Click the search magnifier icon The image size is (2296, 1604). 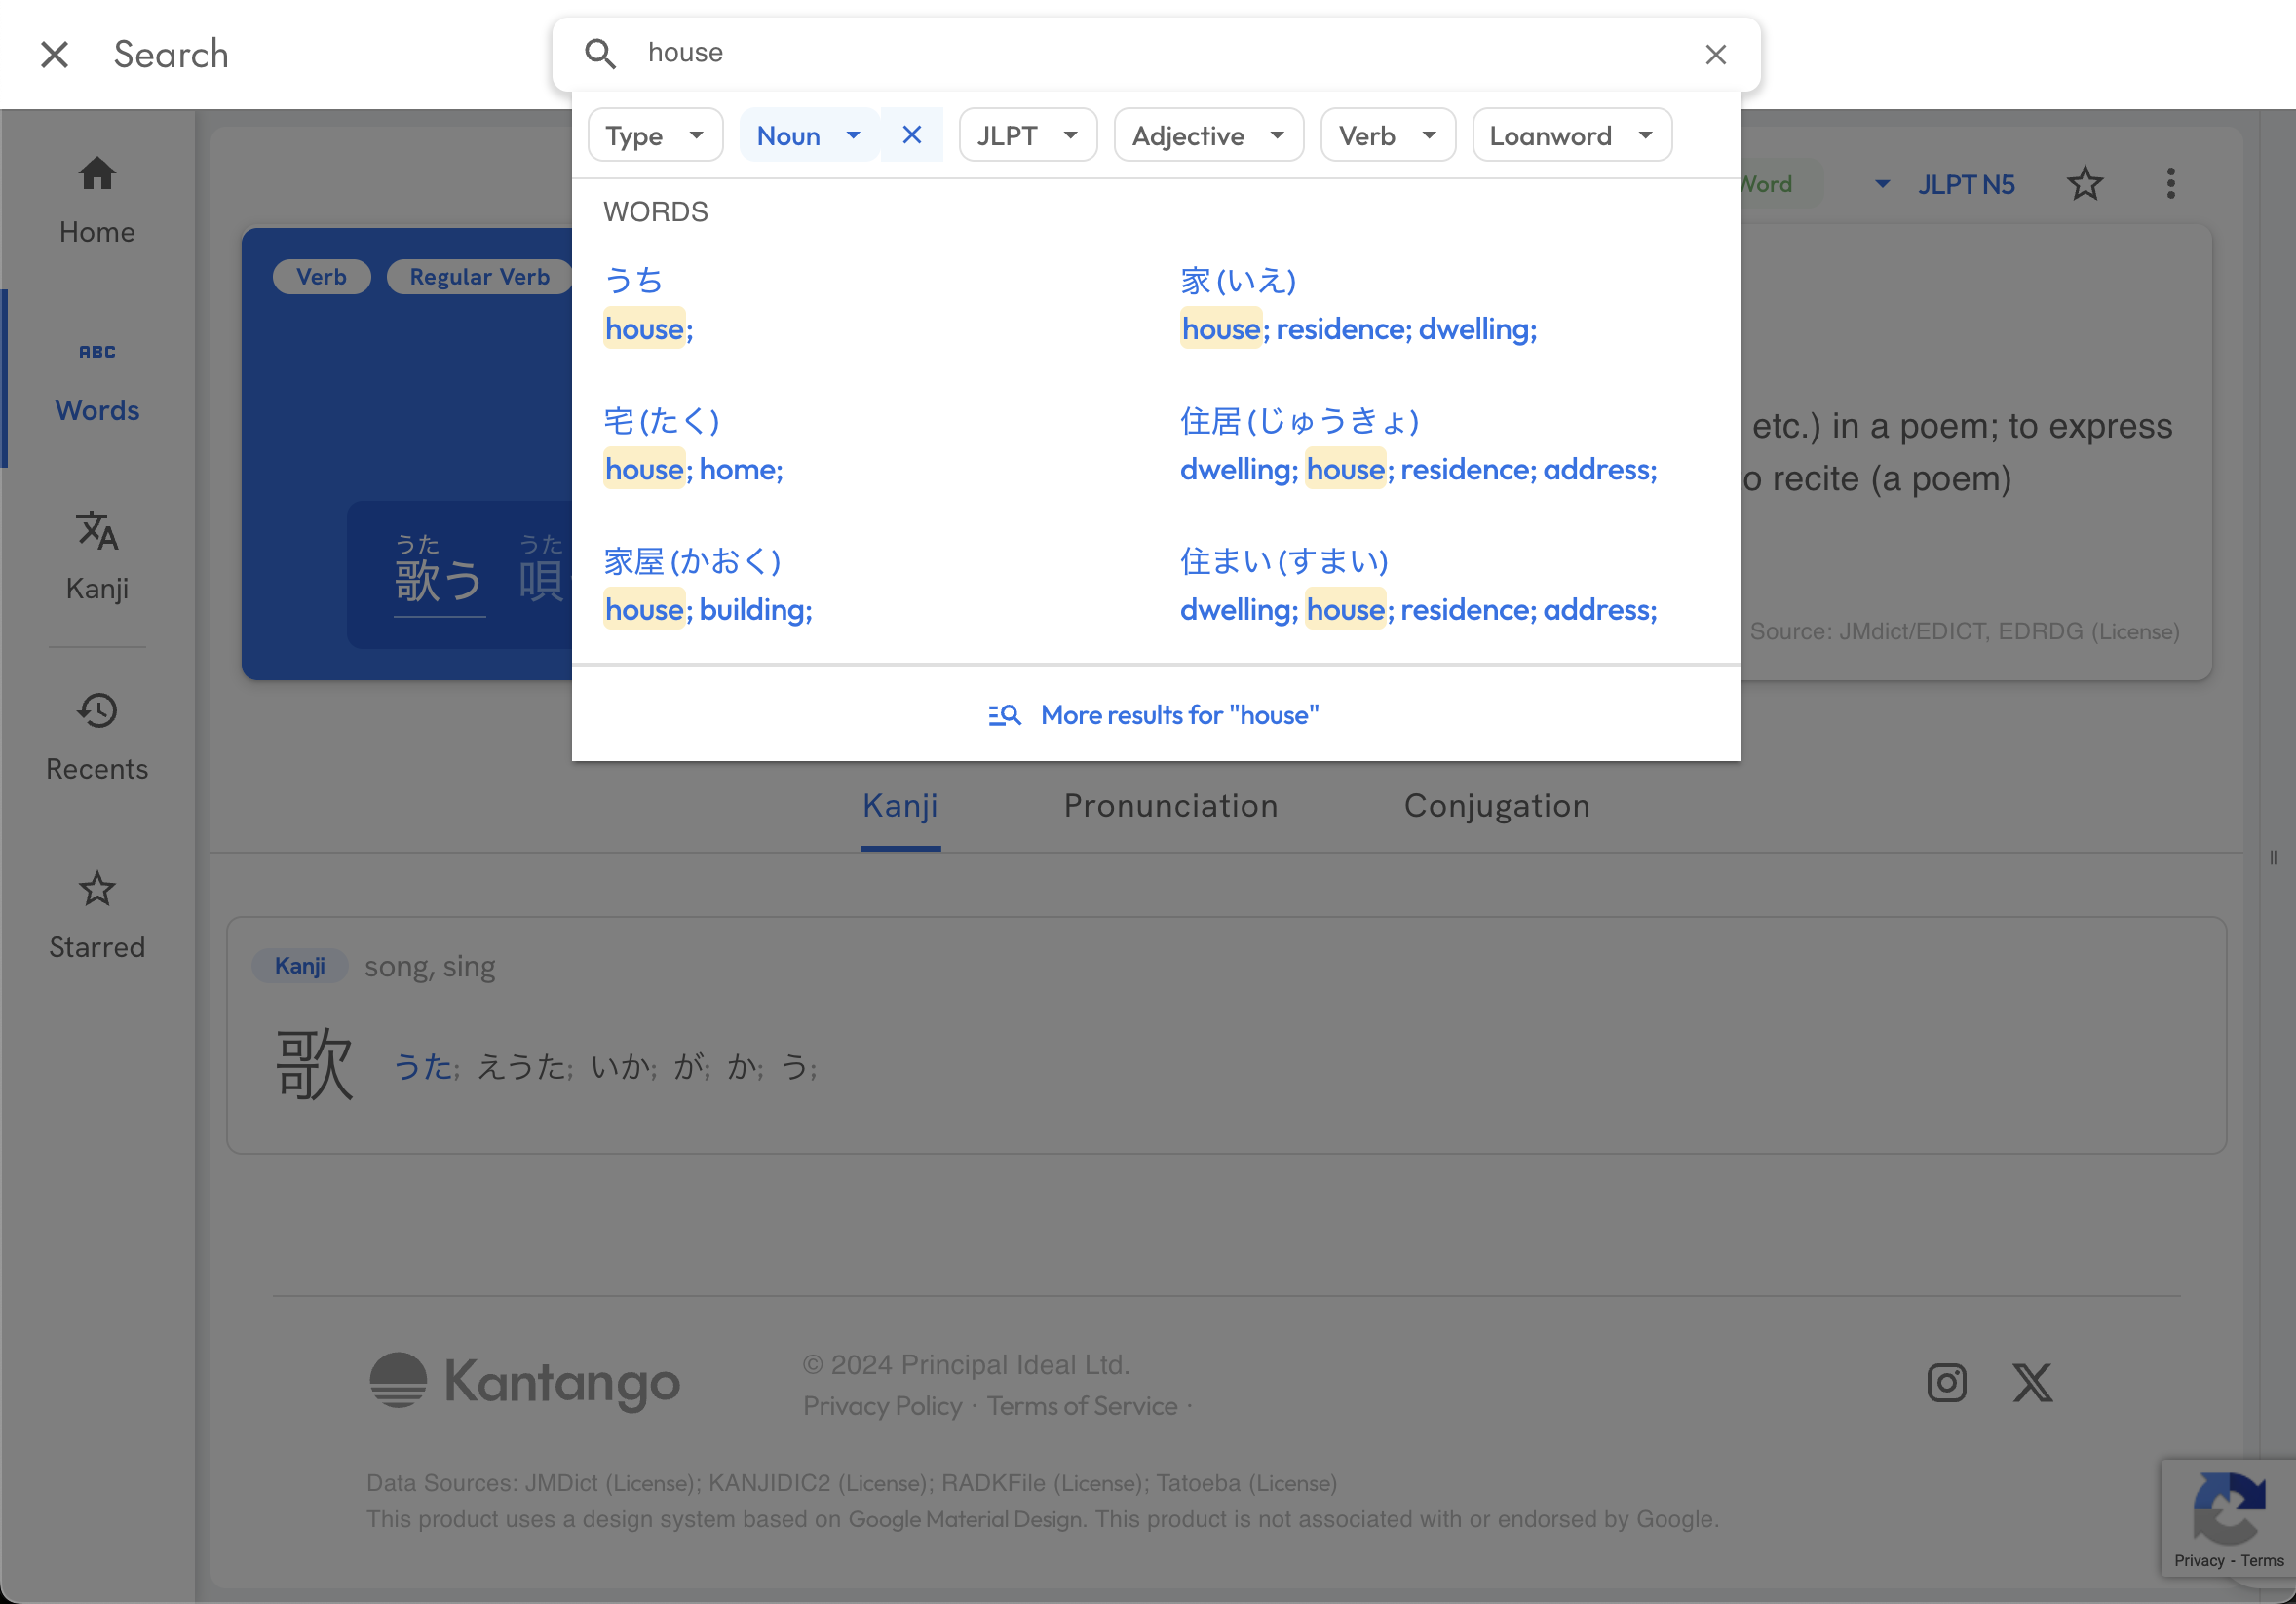600,53
